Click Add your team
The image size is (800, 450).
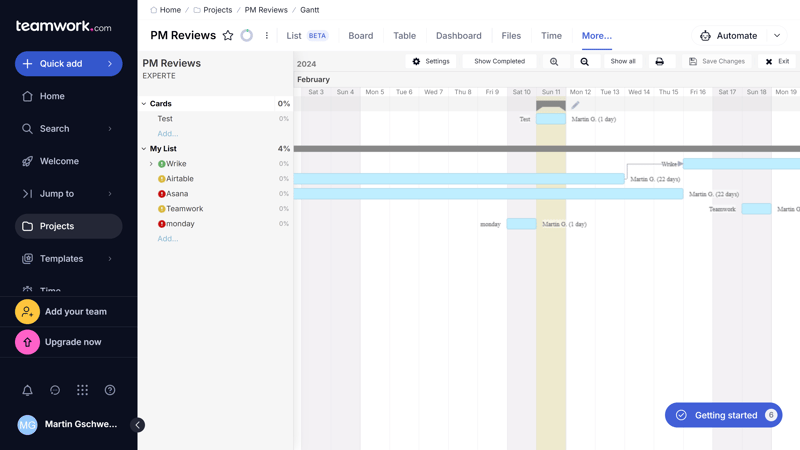click(68, 312)
